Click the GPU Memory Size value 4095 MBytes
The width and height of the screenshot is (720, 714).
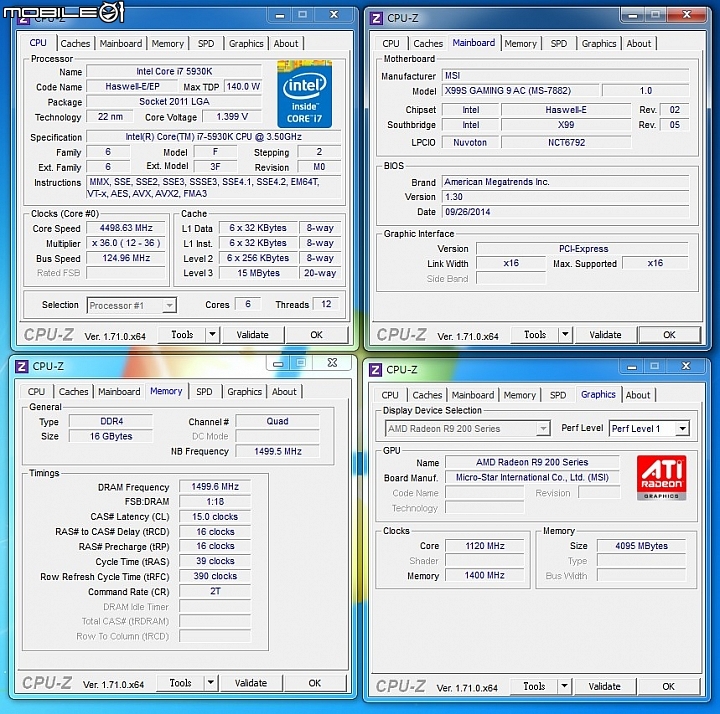[x=641, y=545]
